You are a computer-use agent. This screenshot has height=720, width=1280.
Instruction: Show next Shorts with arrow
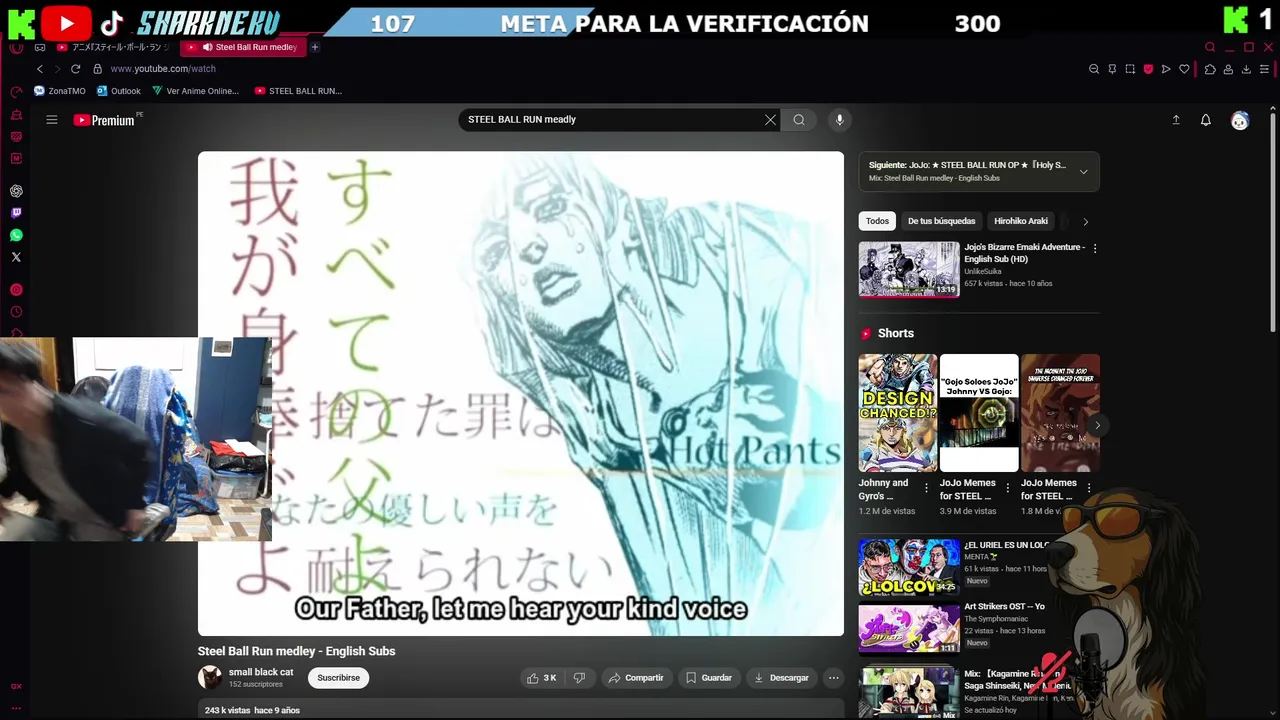(1097, 425)
